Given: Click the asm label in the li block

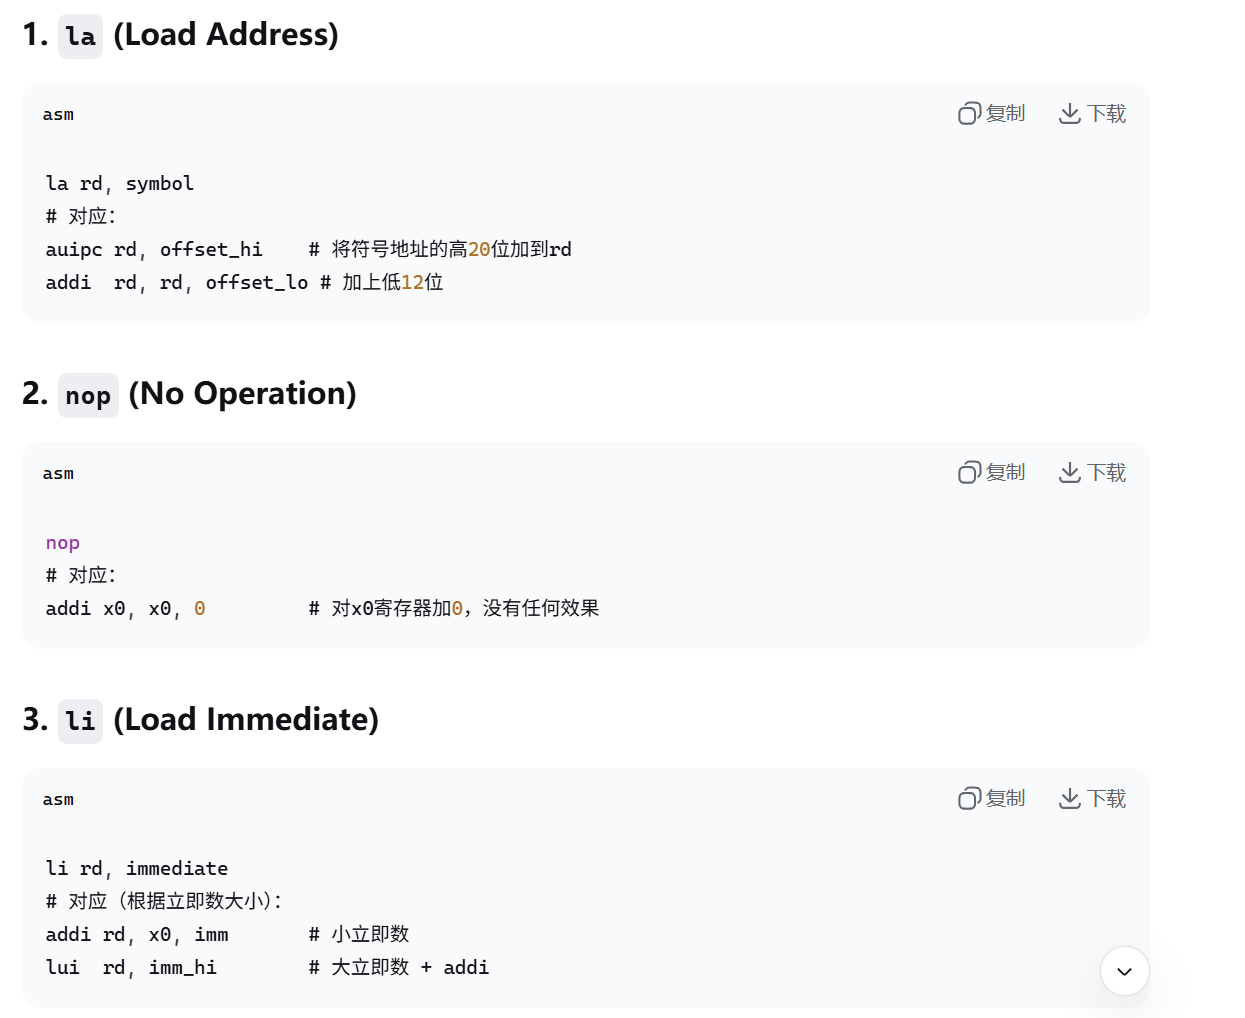Looking at the screenshot, I should point(58,799).
